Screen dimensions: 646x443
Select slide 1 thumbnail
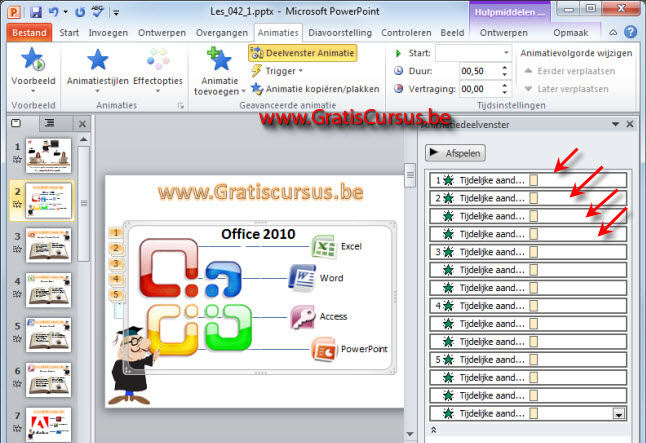tap(48, 155)
